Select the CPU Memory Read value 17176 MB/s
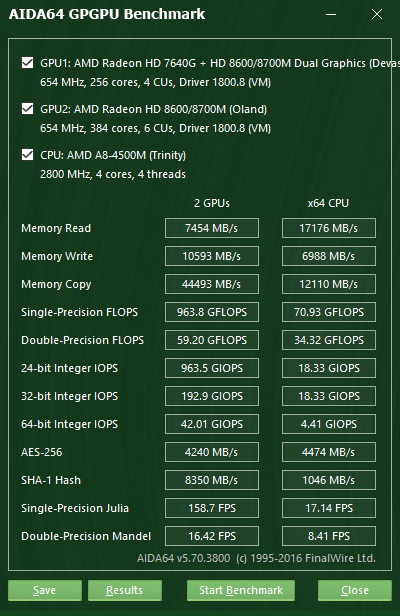400x616 pixels. point(329,228)
